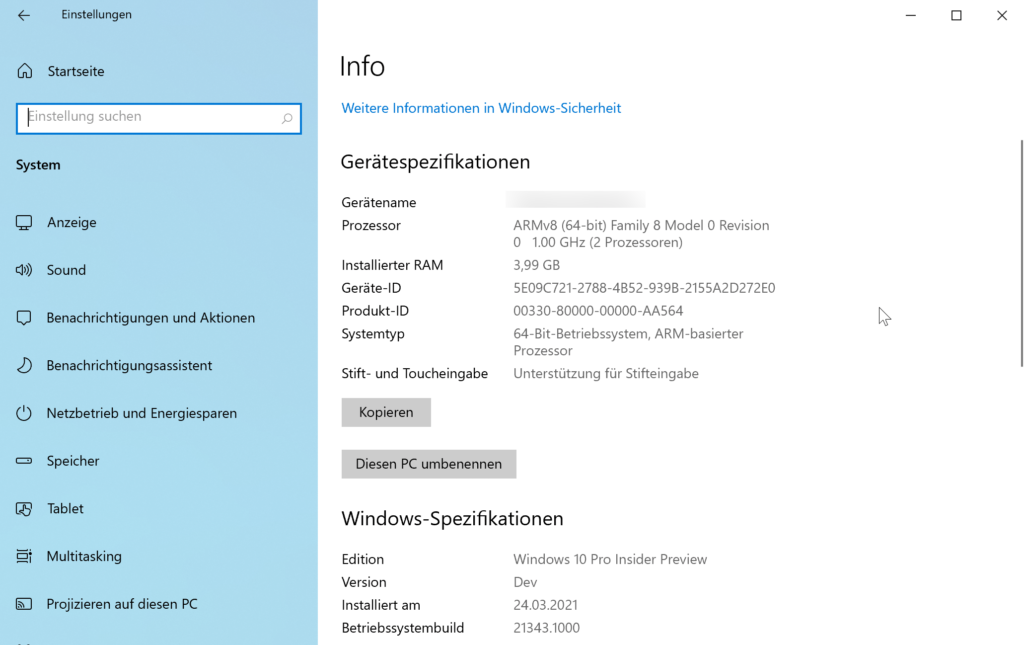Click the Benachrichtigungsassistent moon icon
1024x645 pixels.
point(23,365)
